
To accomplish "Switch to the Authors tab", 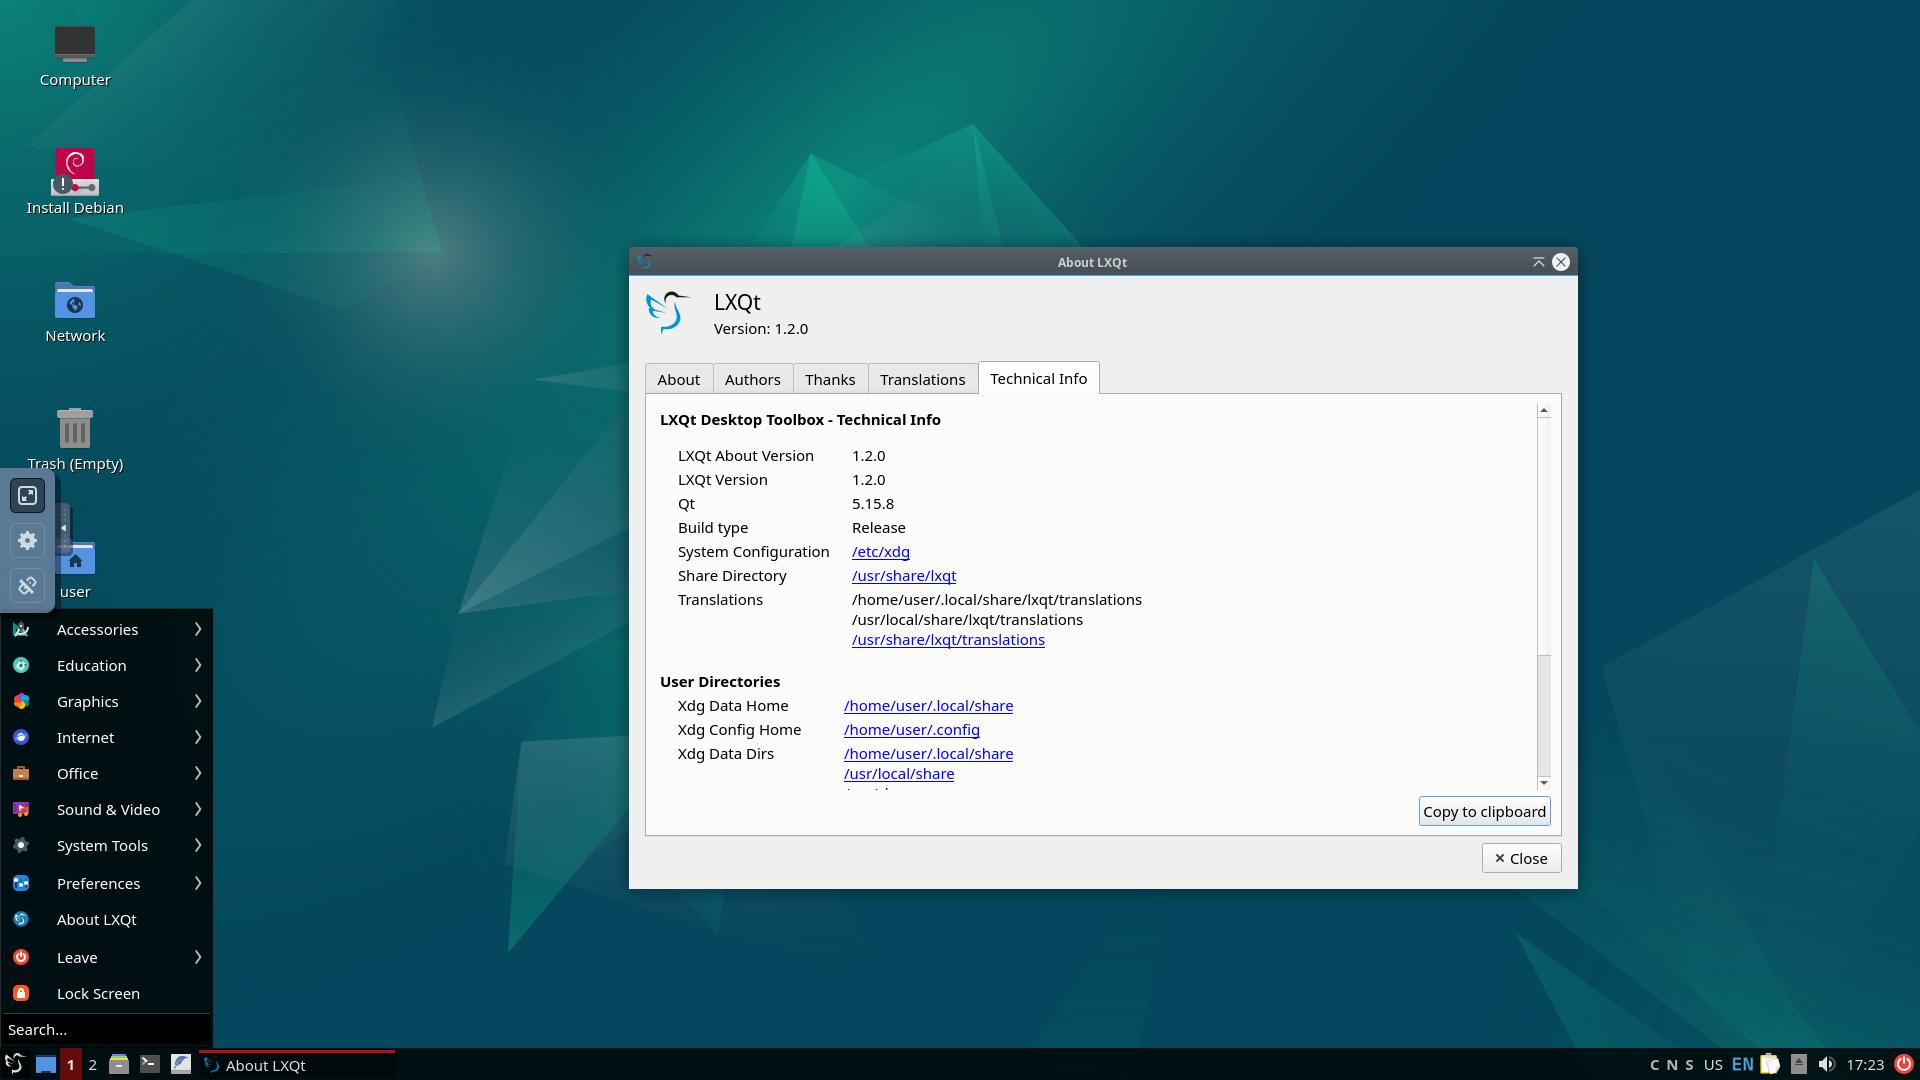I will [x=752, y=379].
